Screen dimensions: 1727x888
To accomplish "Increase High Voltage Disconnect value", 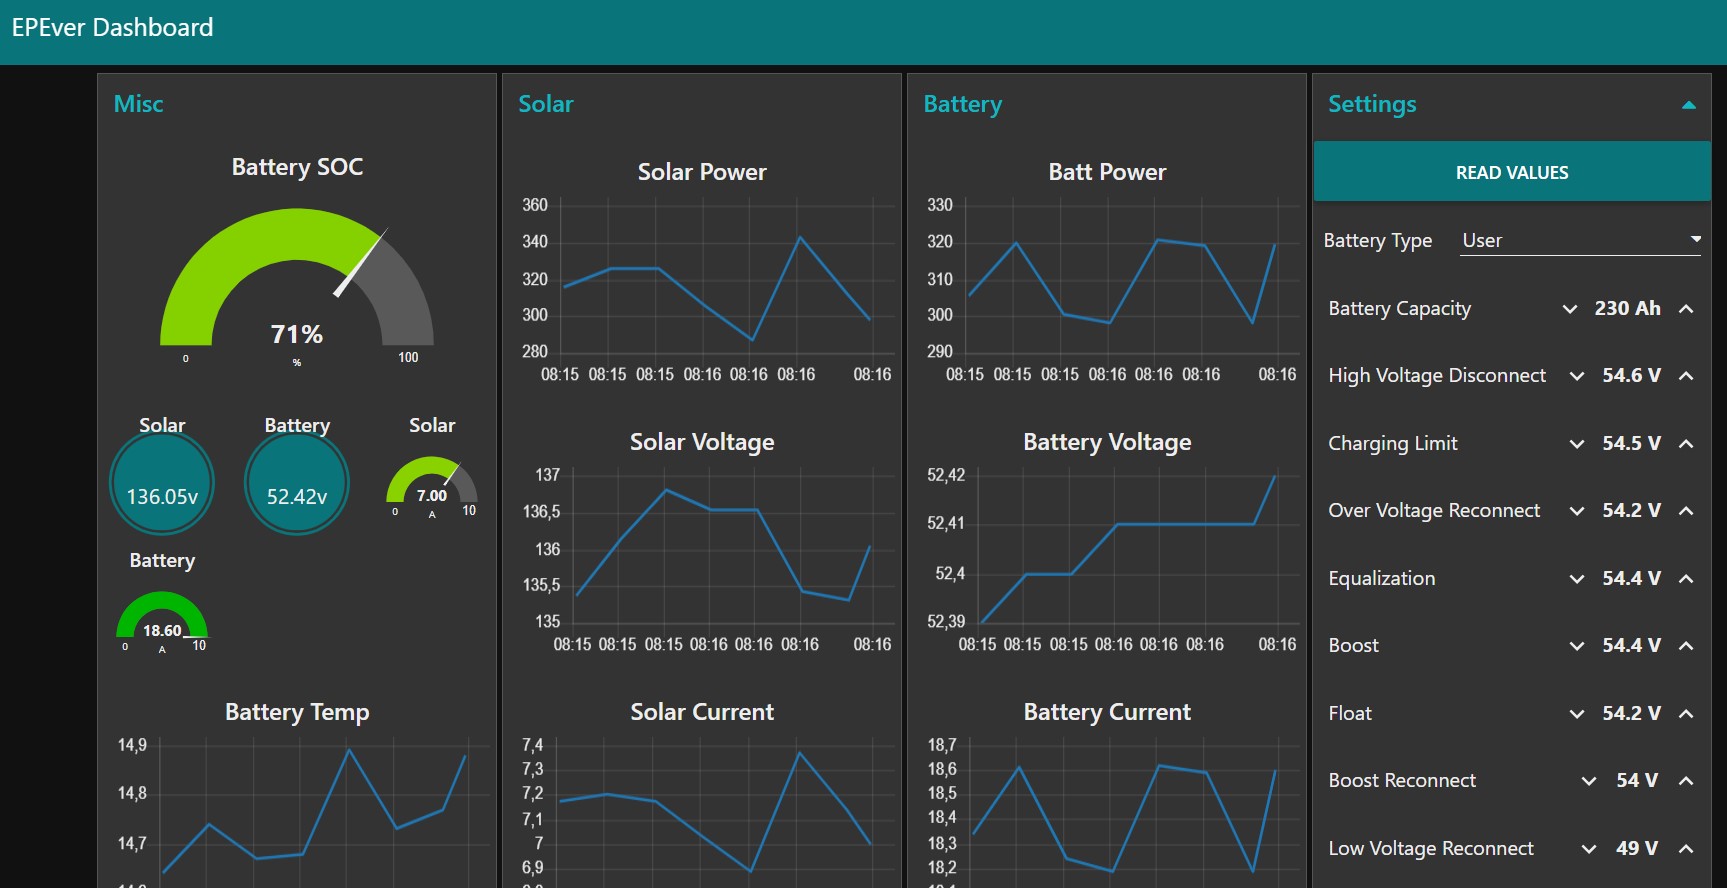I will coord(1686,376).
